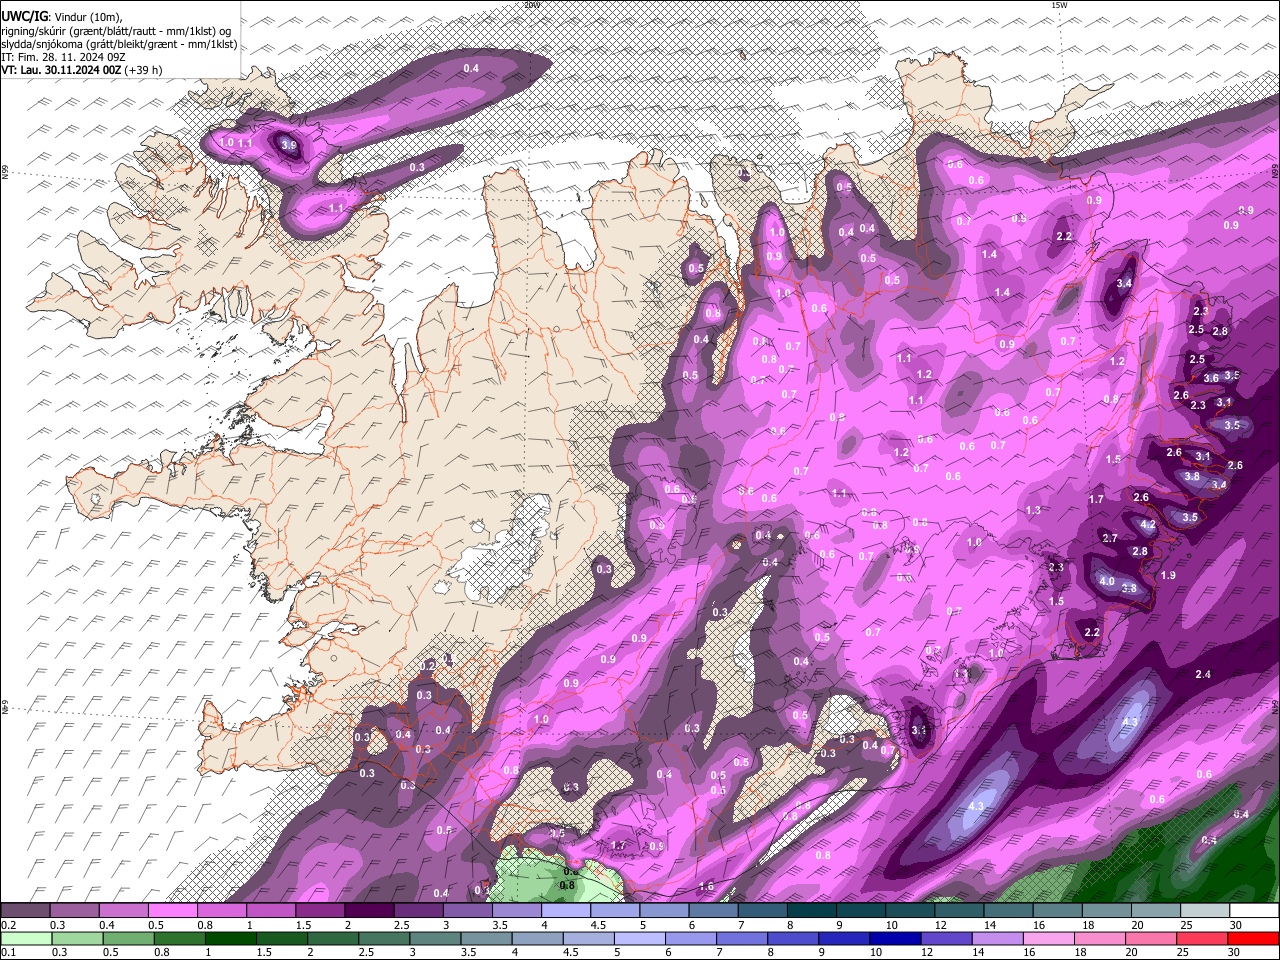Viewport: 1280px width, 960px height.
Task: Click the "4.2" precipitation value on map
Action: [1148, 525]
